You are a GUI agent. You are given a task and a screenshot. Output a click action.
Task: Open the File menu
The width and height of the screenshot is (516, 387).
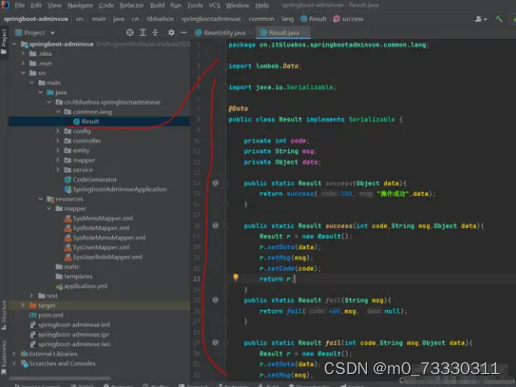20,5
